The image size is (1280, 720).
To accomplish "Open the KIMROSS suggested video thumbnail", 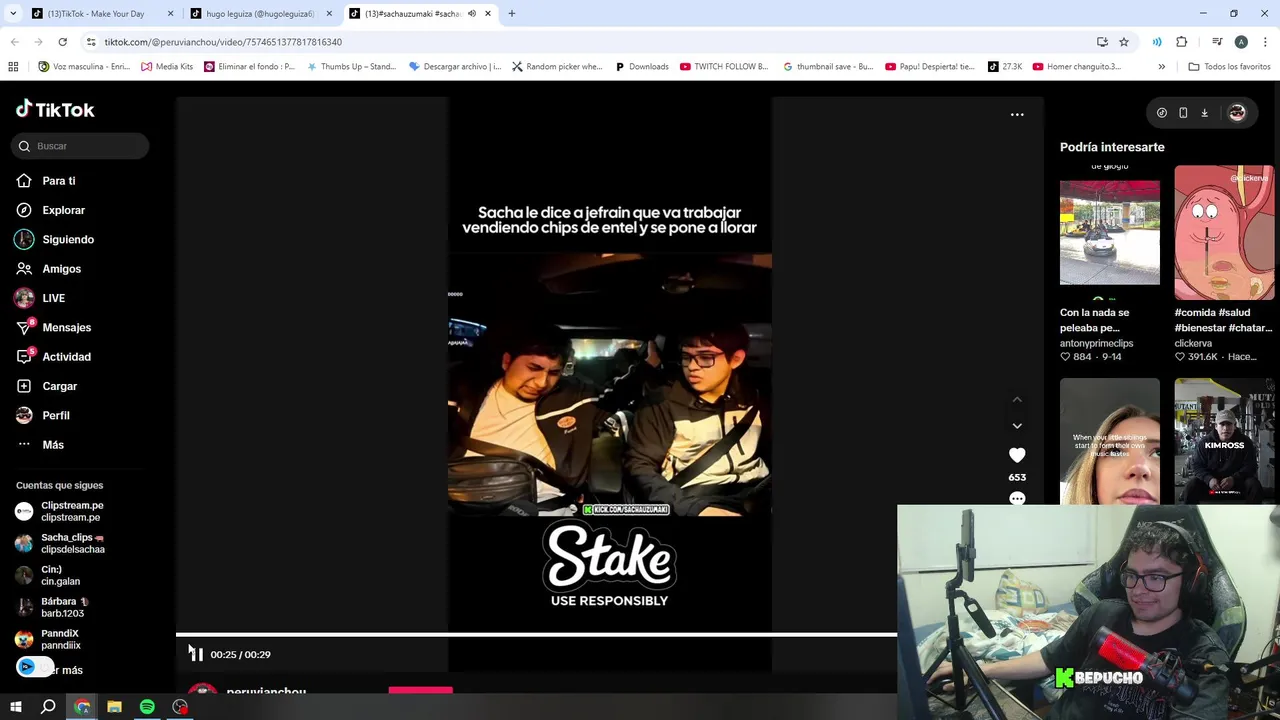I will 1224,441.
